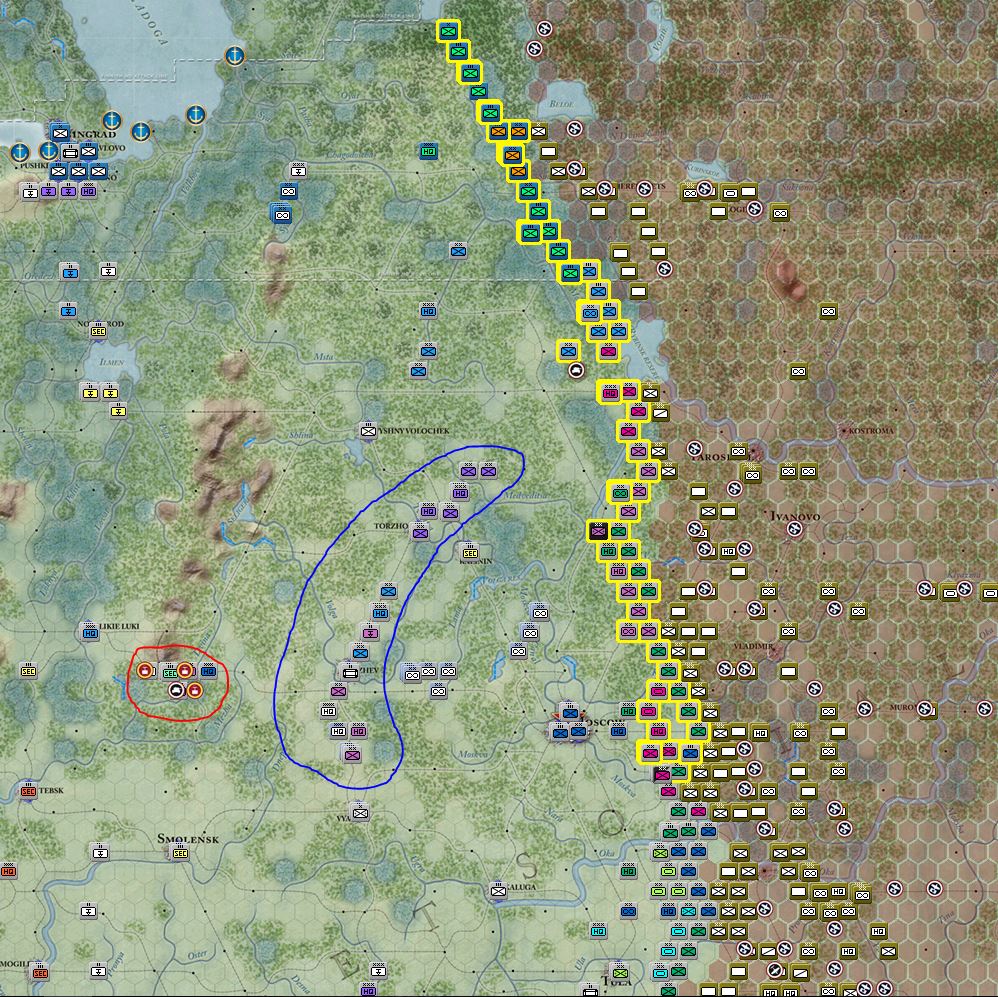Select the SEC counter under the Smolensk label
The image size is (998, 997).
180,853
